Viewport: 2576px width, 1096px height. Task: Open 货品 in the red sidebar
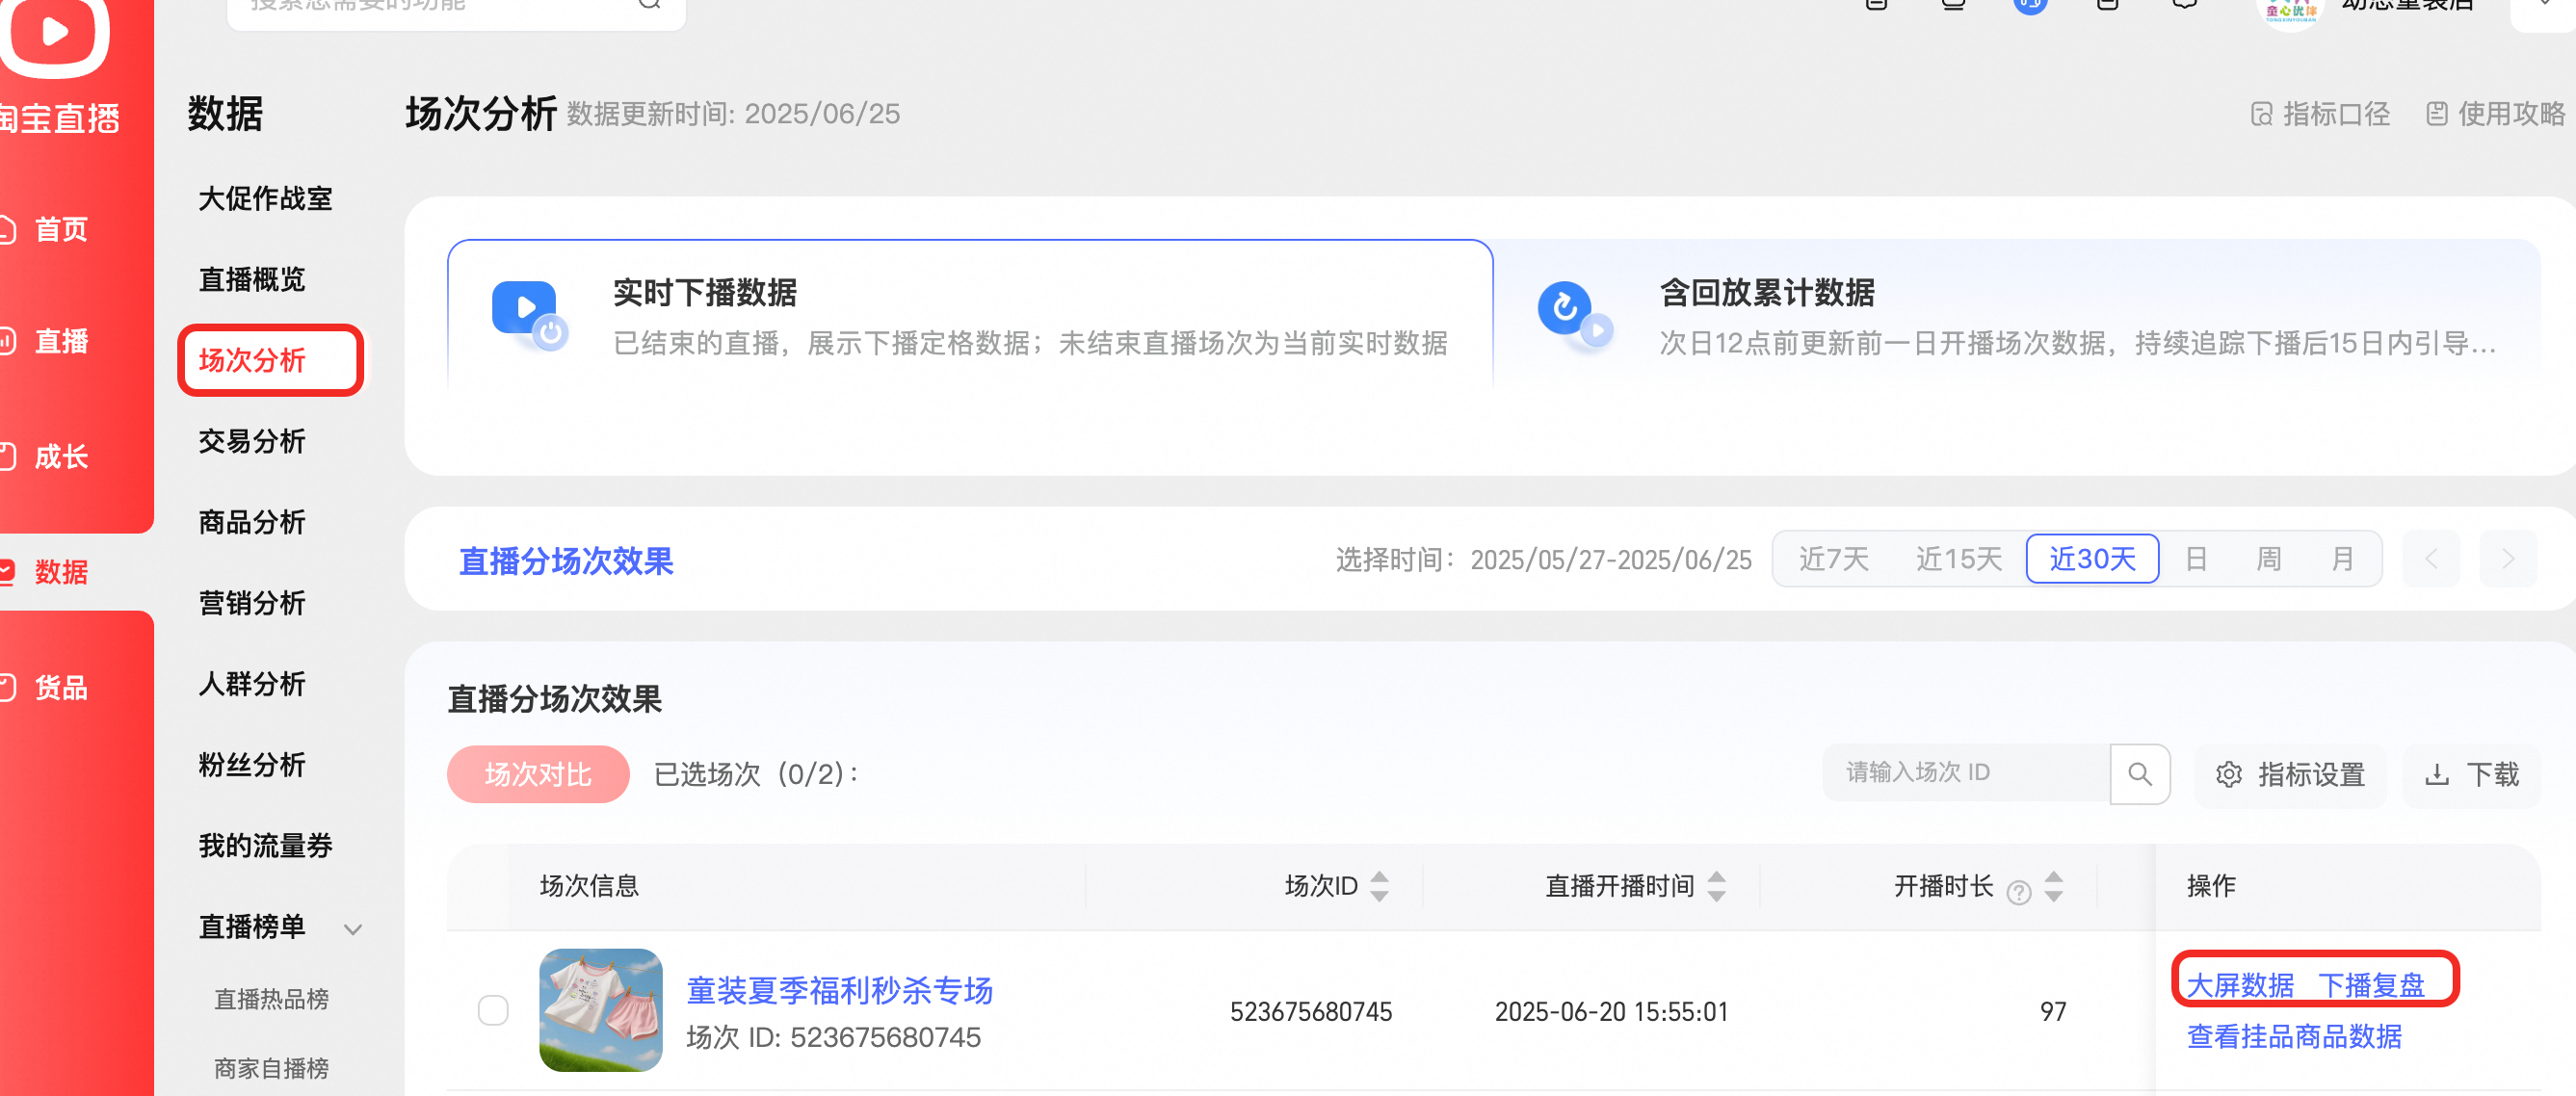pos(61,688)
